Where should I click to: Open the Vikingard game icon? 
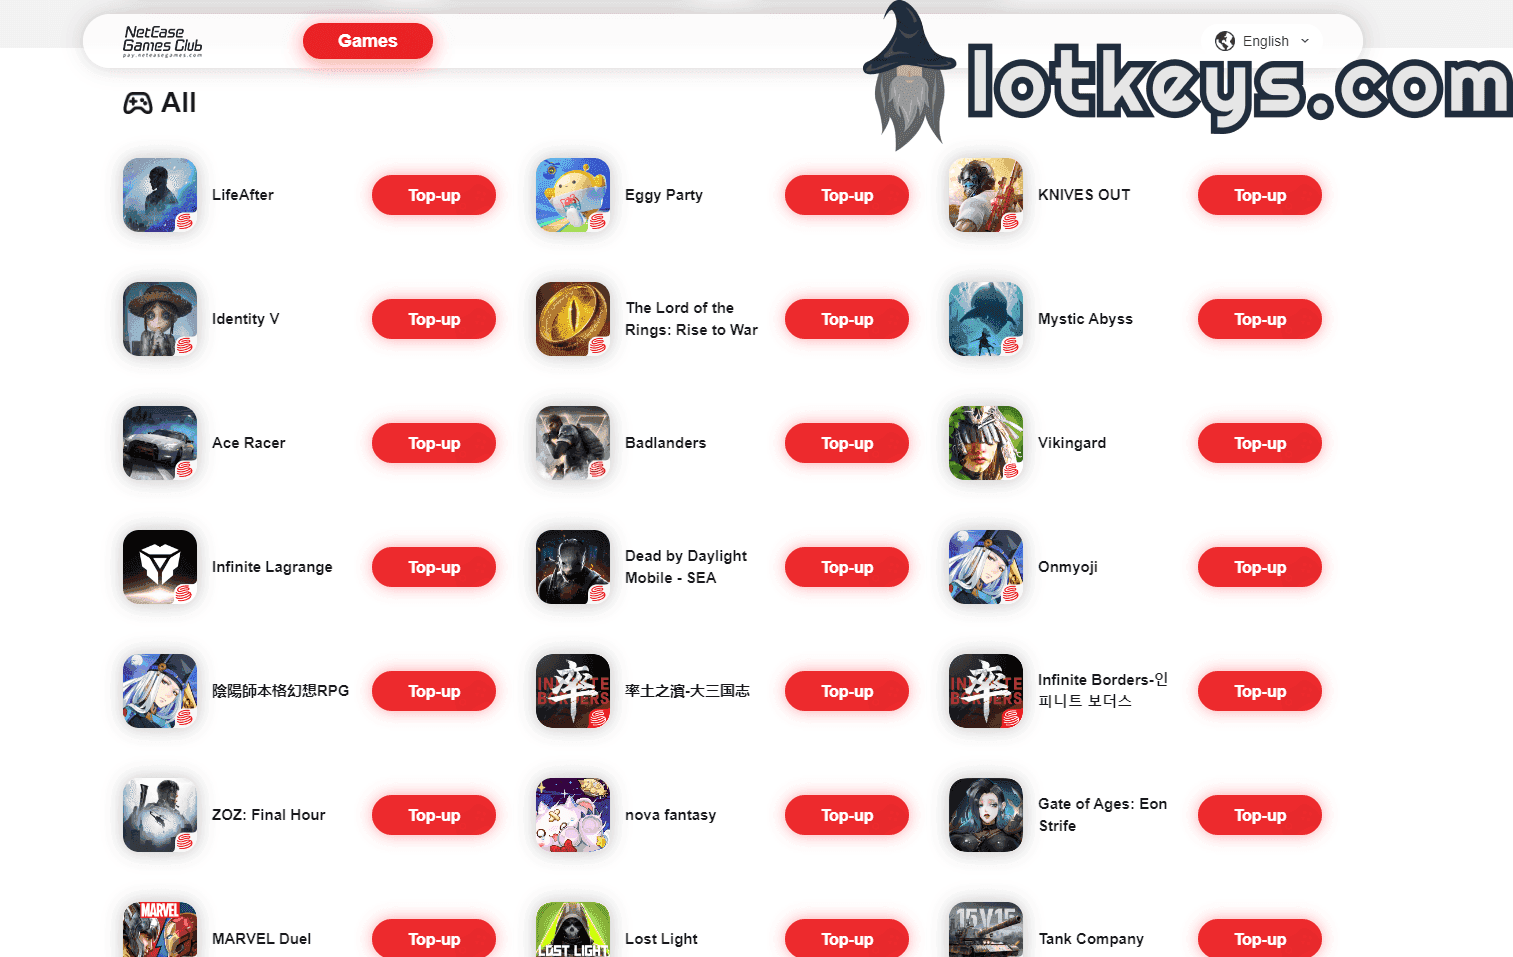(x=986, y=443)
